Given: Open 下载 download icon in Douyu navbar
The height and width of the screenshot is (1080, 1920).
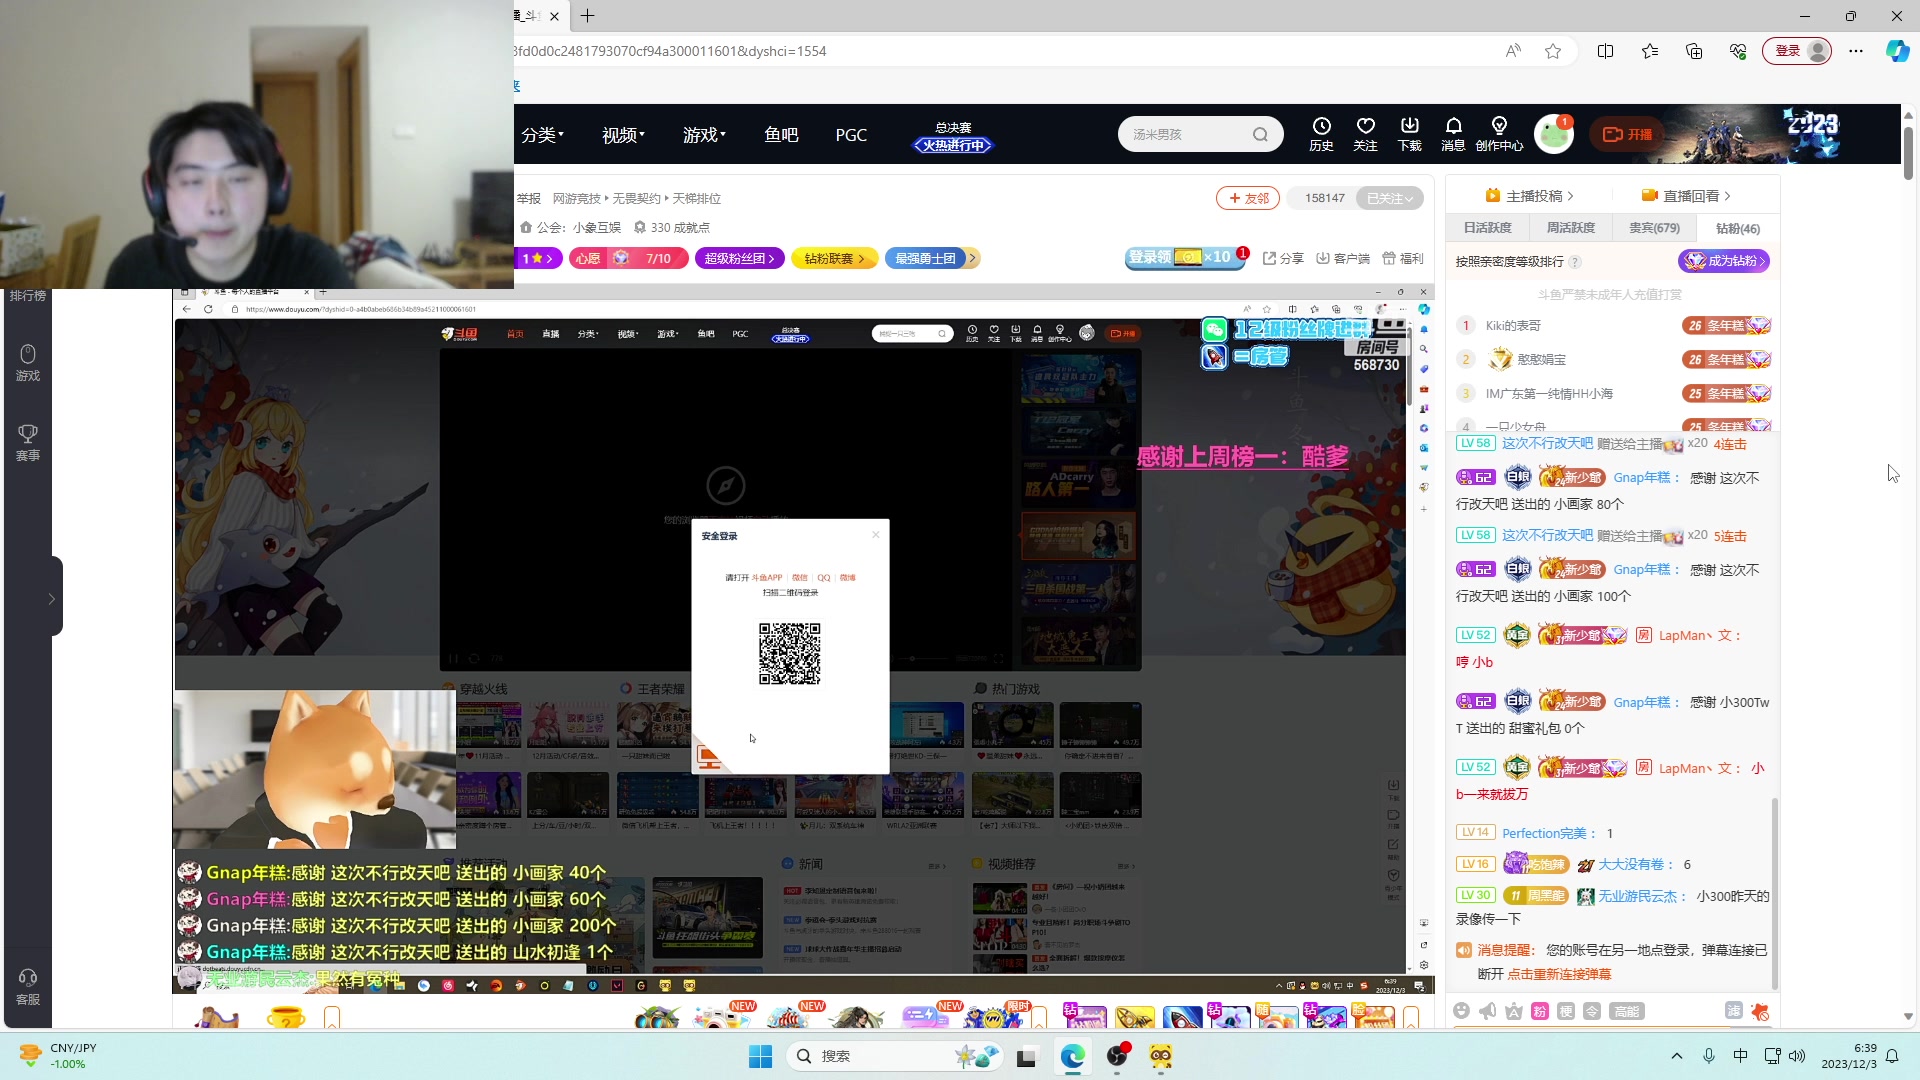Looking at the screenshot, I should coord(1409,133).
